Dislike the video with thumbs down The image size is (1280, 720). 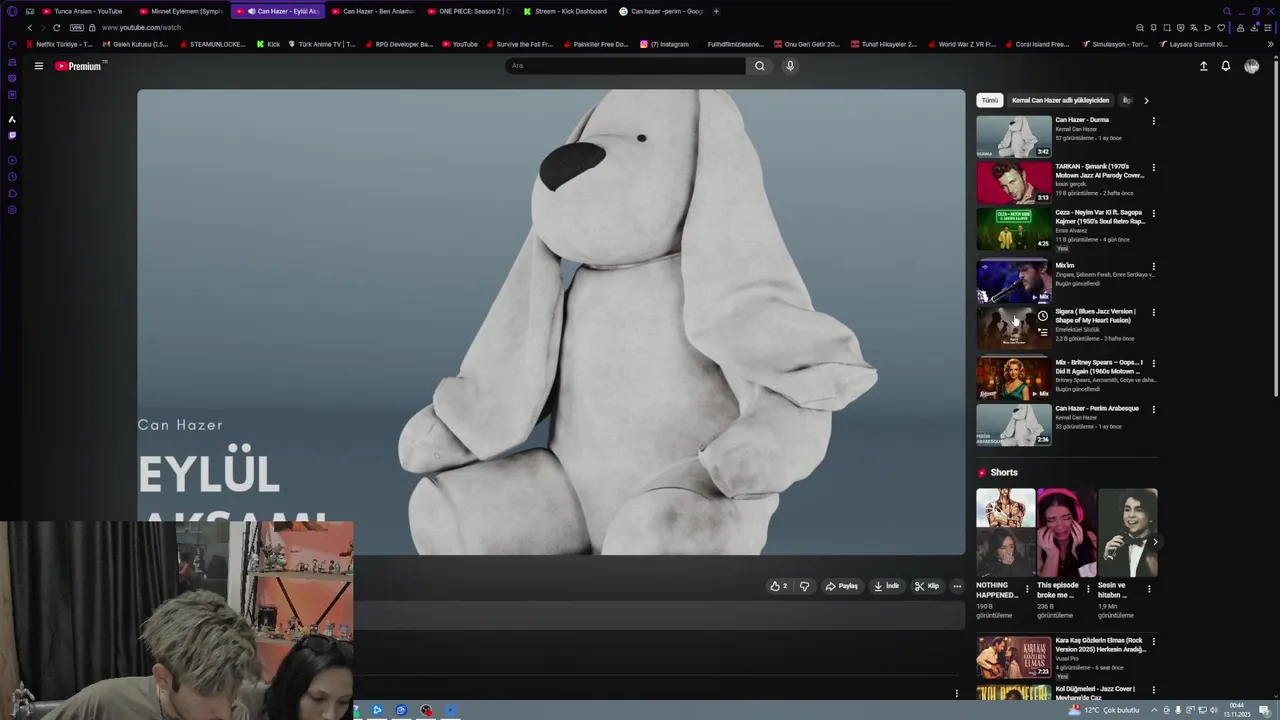(804, 586)
